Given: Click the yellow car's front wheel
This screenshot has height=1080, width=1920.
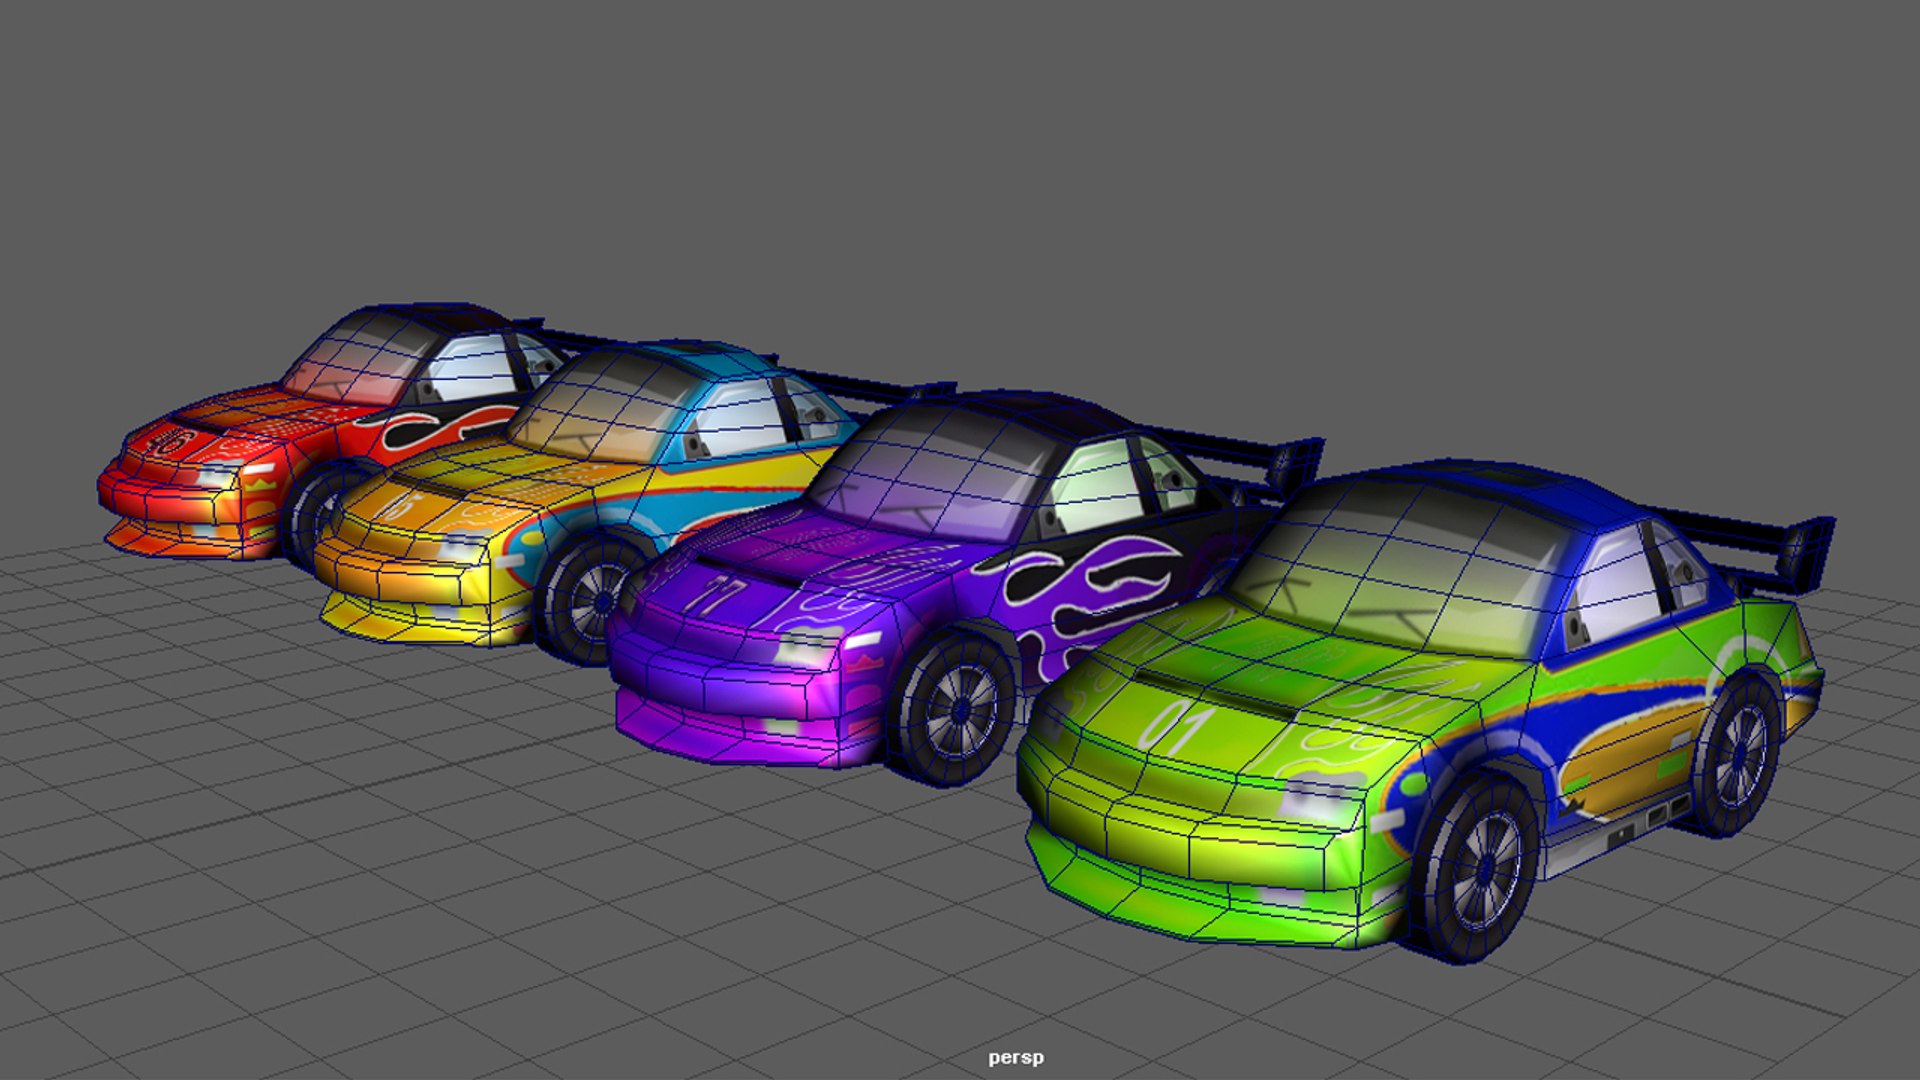Looking at the screenshot, I should pos(590,600).
